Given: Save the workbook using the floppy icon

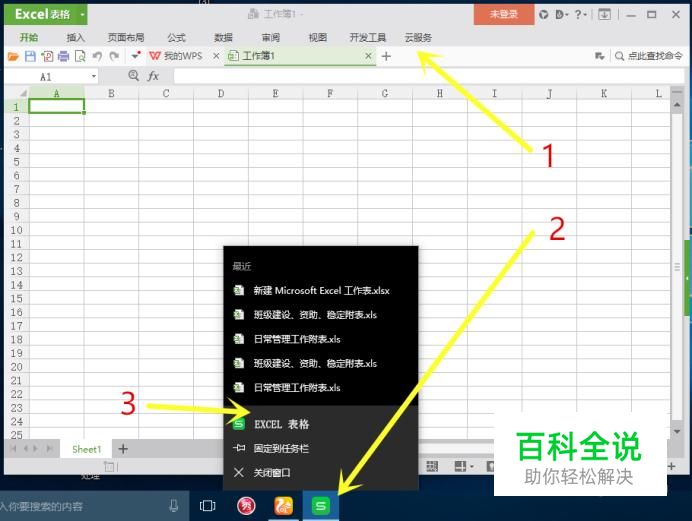Looking at the screenshot, I should pos(30,56).
